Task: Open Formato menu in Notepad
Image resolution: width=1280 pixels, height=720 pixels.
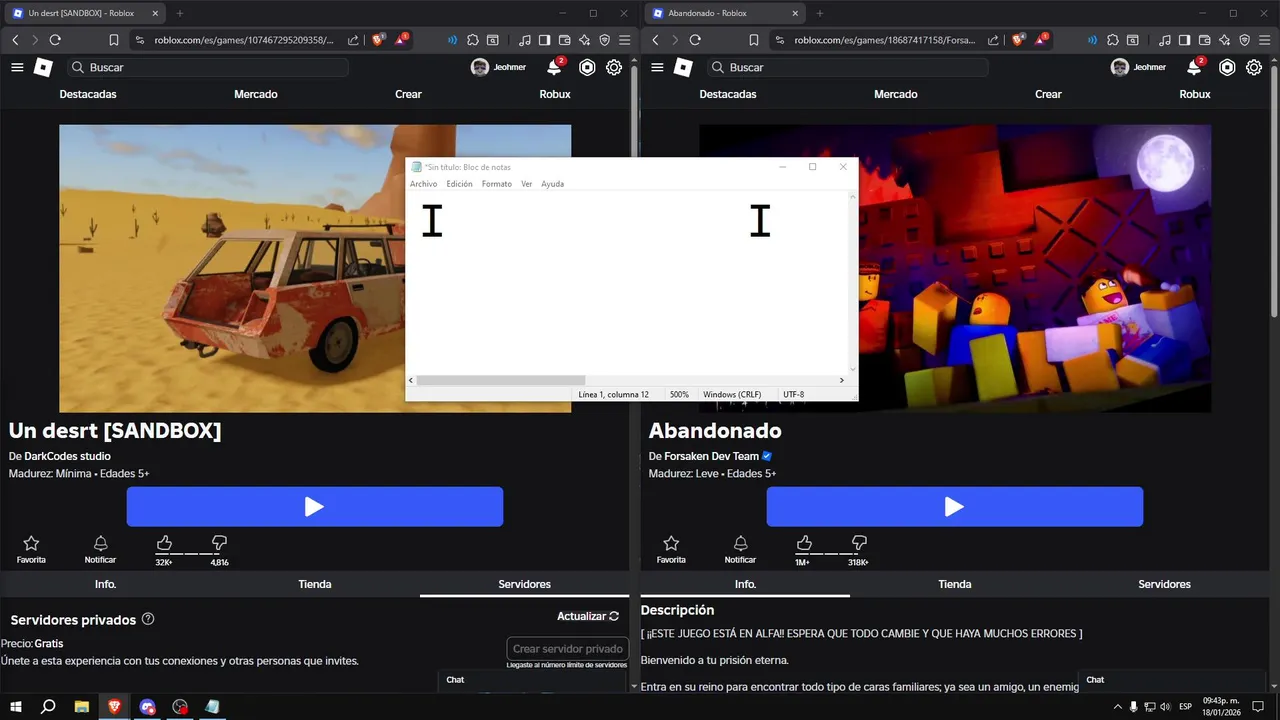Action: tap(496, 184)
